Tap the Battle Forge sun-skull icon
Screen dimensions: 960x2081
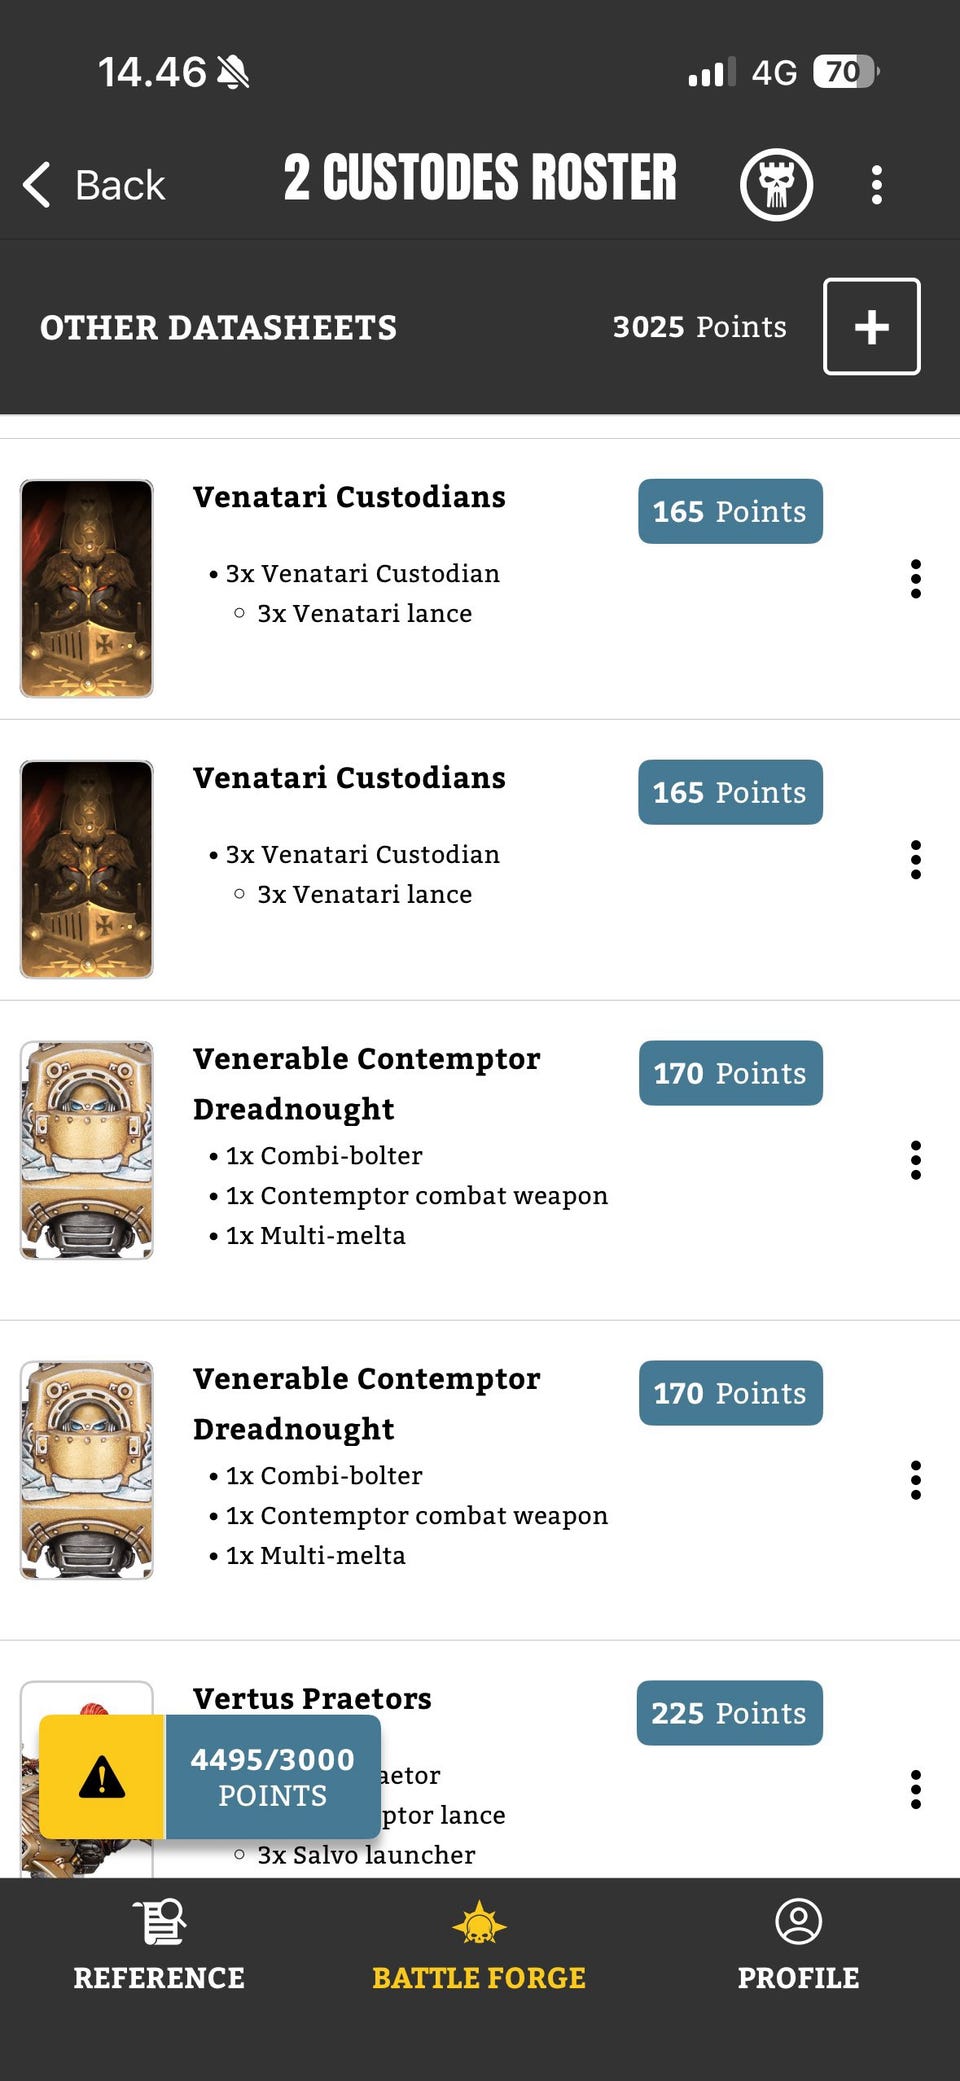(x=479, y=1922)
